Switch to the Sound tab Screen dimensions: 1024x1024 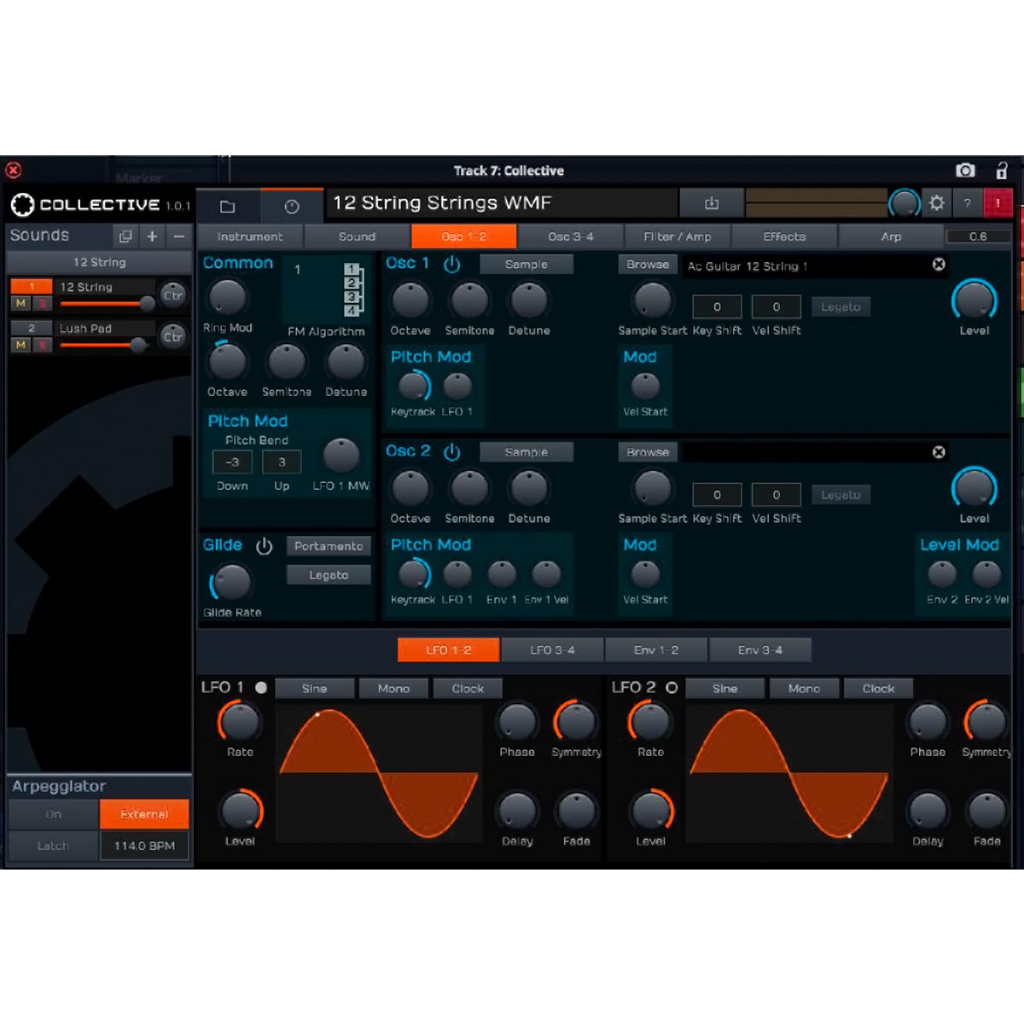tap(357, 236)
